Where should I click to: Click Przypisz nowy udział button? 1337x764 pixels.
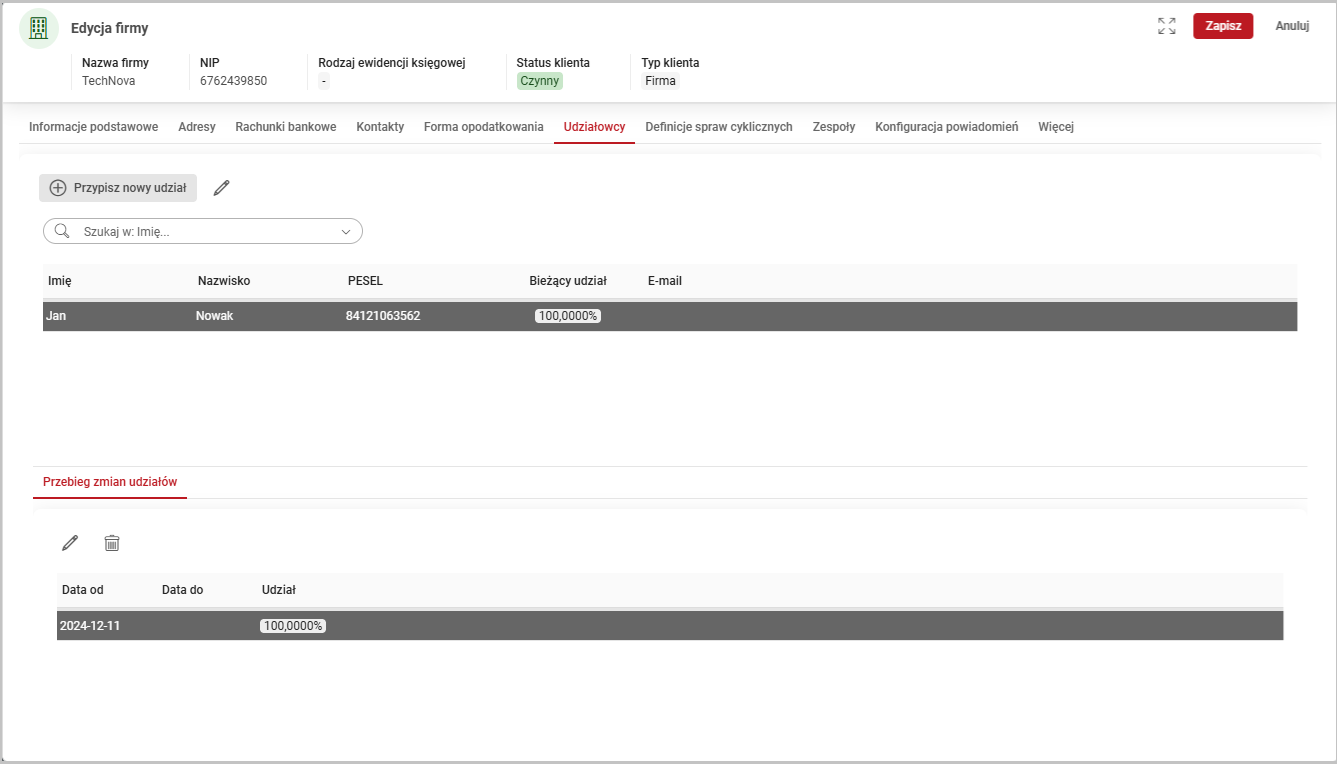[118, 188]
